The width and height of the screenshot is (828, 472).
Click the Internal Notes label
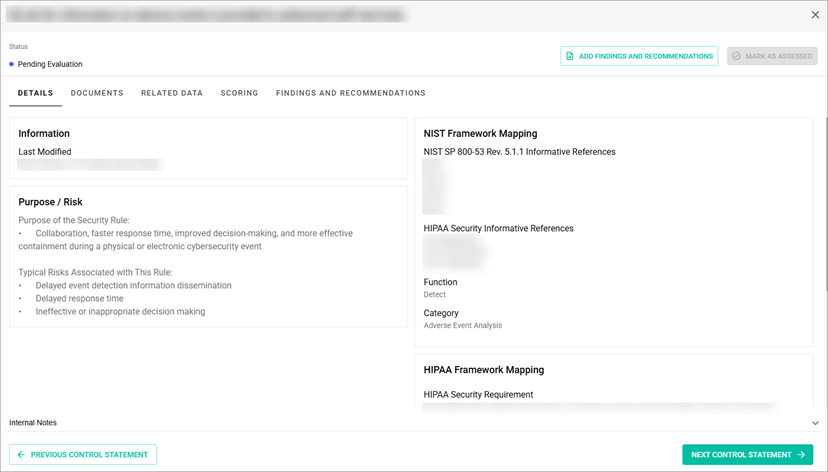(x=33, y=423)
